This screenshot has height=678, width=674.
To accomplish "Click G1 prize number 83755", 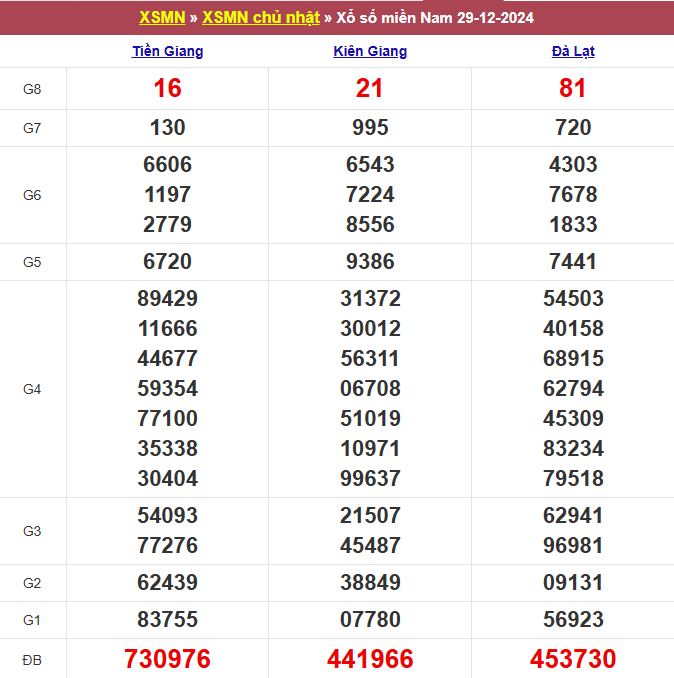I will coord(168,620).
